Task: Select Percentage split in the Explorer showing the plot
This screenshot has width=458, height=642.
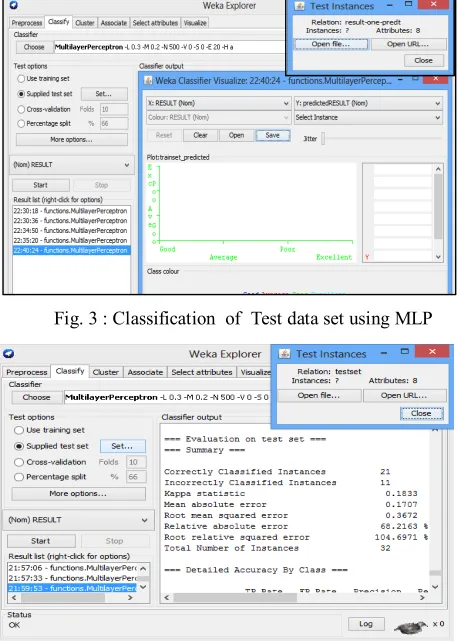Action: pyautogui.click(x=21, y=123)
